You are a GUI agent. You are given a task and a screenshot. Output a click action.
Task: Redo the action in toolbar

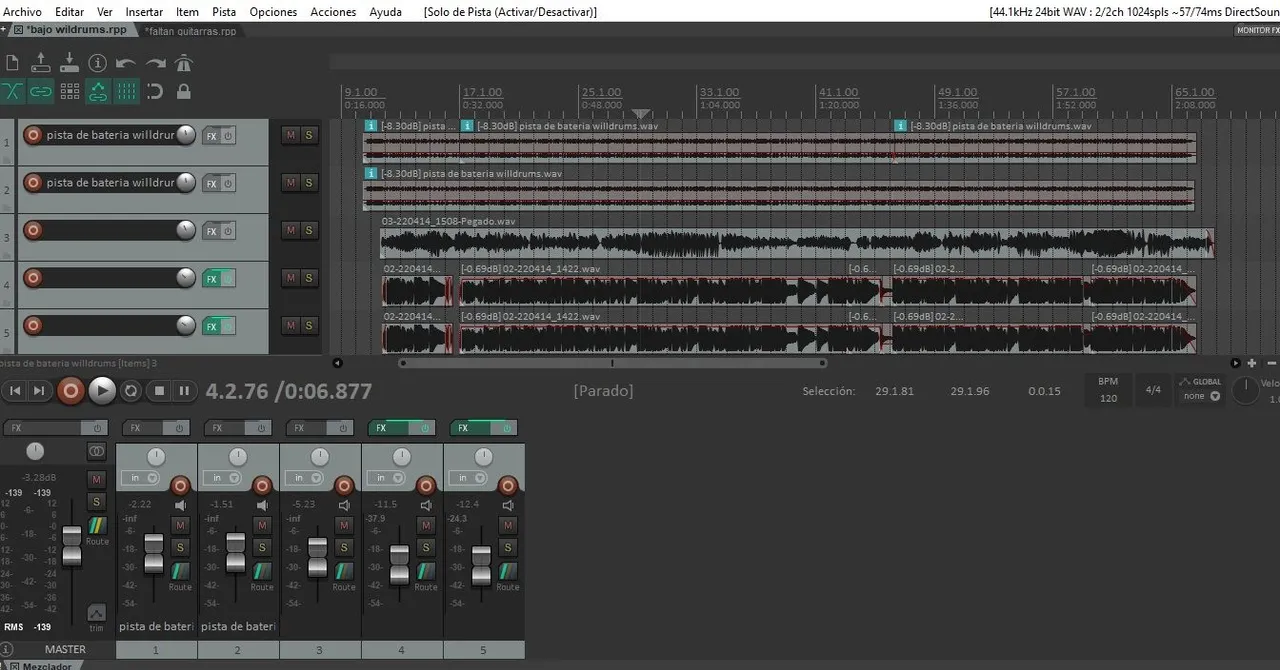point(155,63)
